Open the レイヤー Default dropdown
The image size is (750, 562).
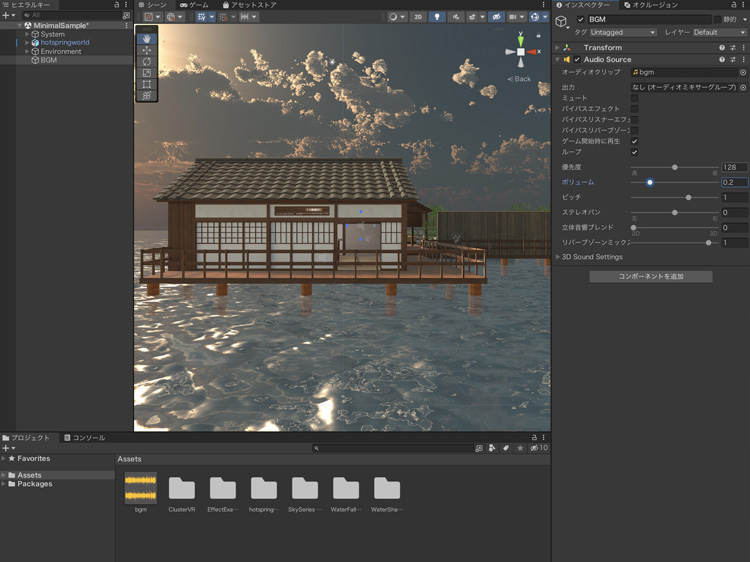click(719, 32)
